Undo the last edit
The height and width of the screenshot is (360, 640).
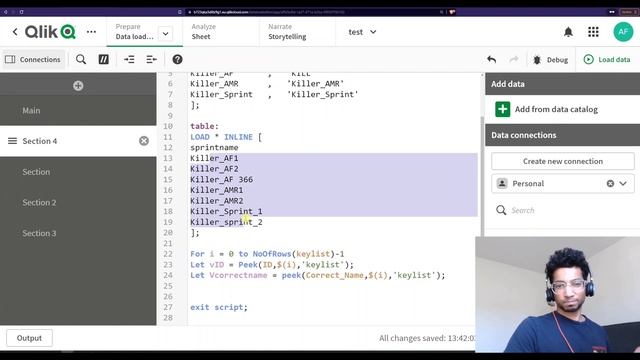click(491, 60)
